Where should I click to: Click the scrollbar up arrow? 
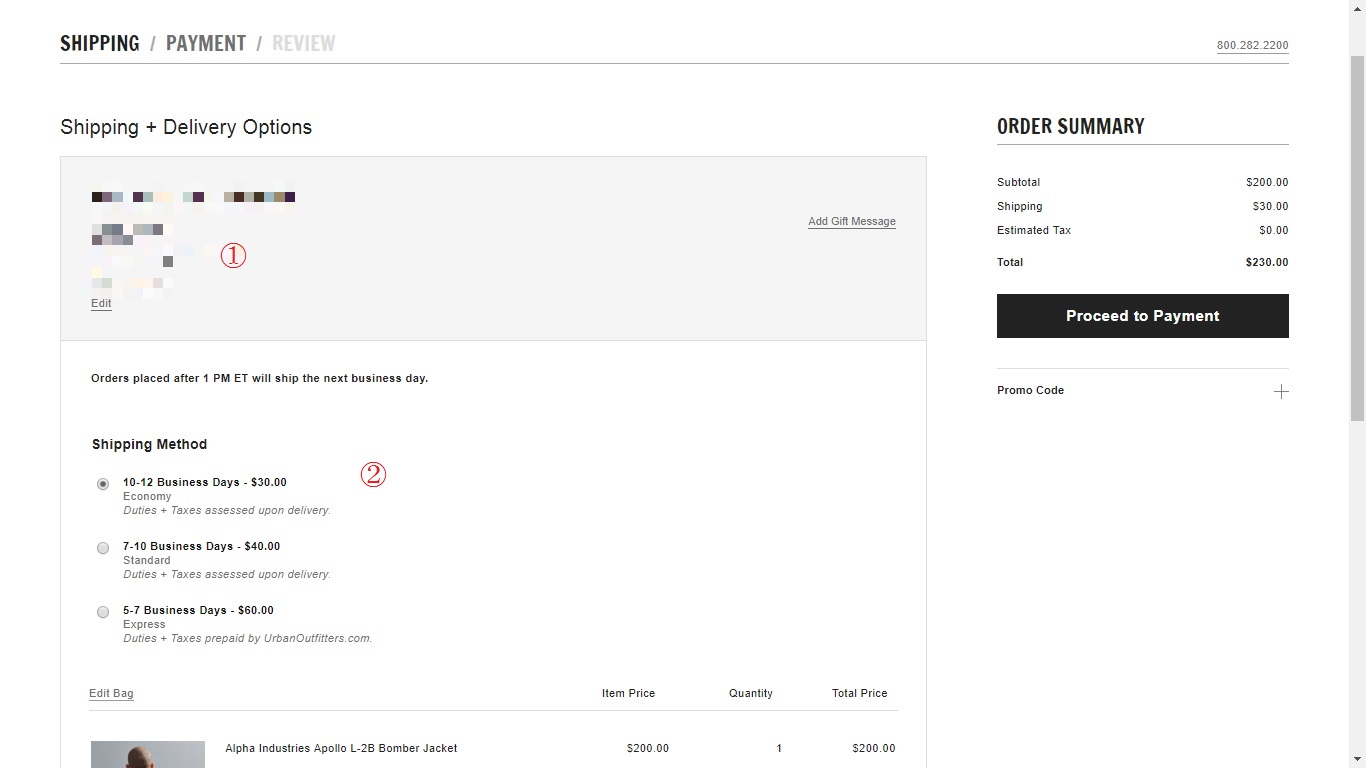point(1357,7)
